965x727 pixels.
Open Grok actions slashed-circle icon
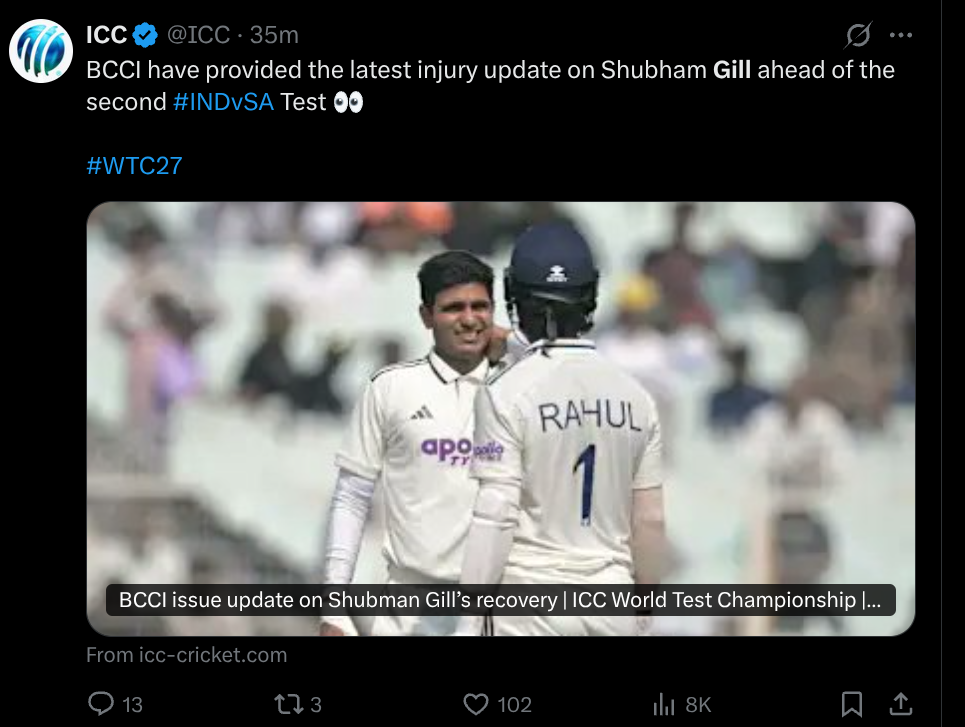click(858, 36)
